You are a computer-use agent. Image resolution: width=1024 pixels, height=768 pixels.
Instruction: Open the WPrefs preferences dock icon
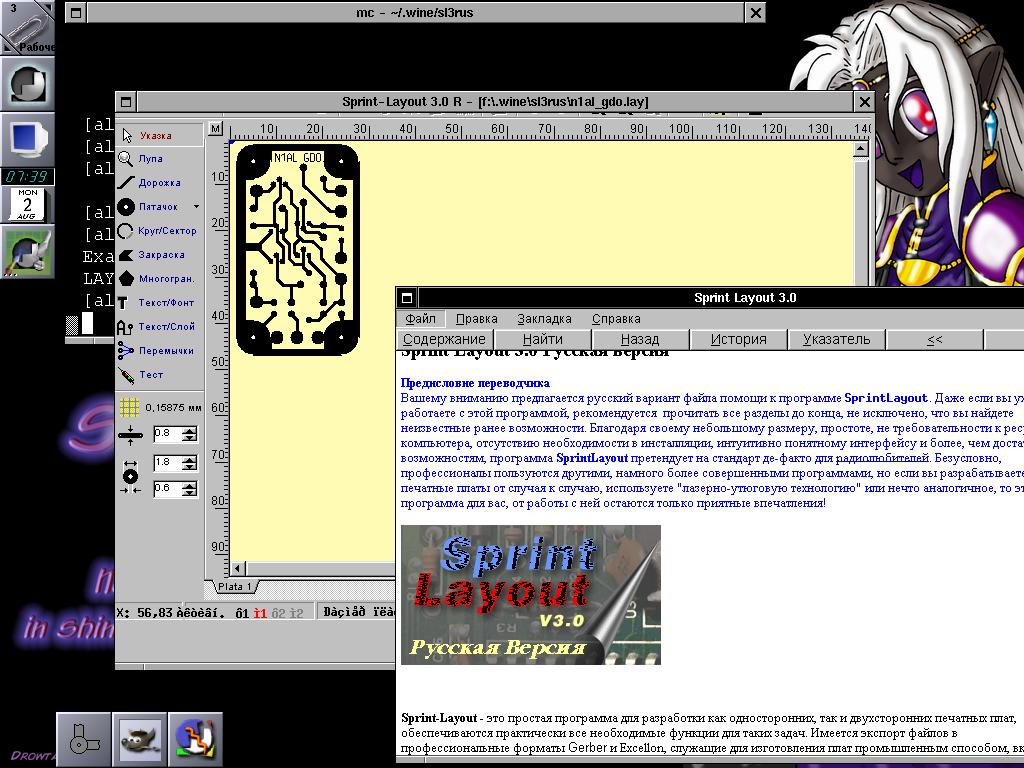(x=27, y=251)
